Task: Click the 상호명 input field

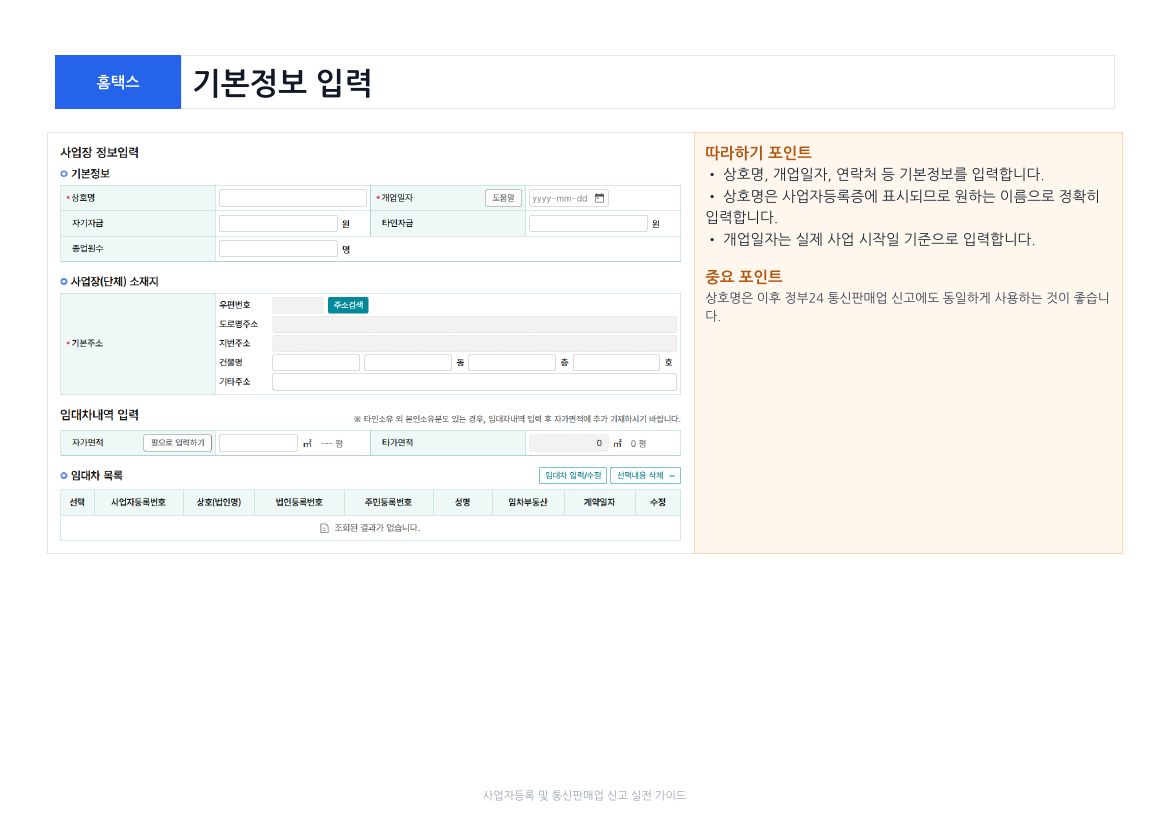Action: pos(292,198)
